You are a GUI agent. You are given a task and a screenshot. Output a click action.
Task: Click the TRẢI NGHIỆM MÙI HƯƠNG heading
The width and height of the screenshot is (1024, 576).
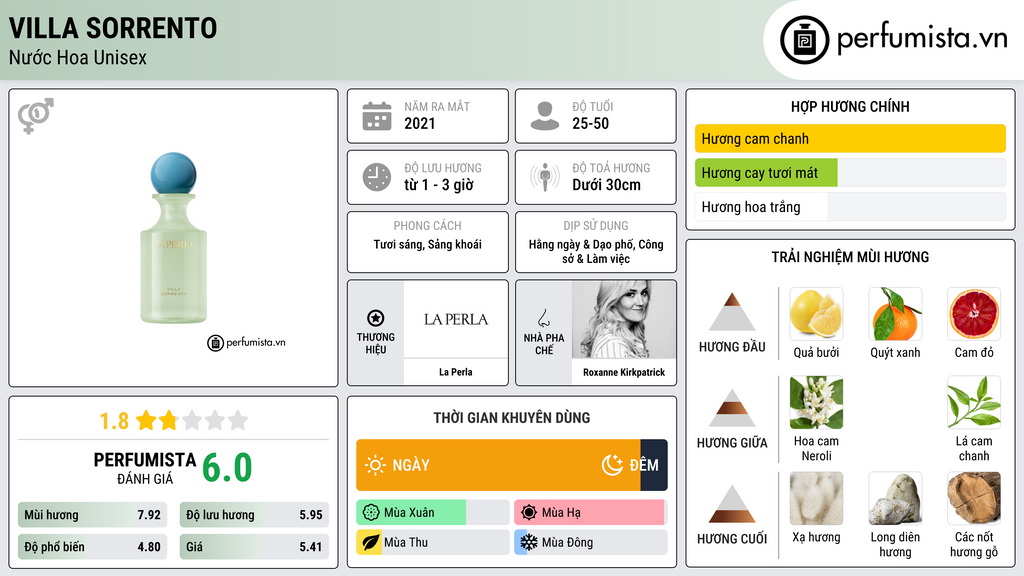850,257
